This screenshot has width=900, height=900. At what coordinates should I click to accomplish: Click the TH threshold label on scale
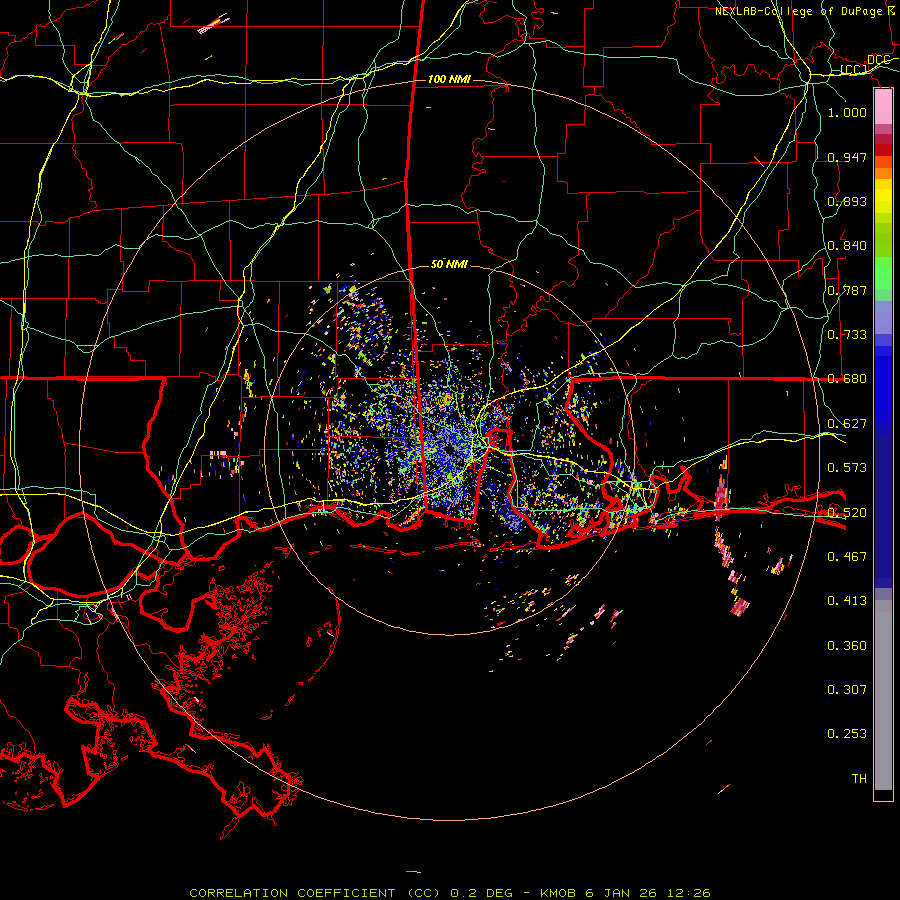point(859,779)
